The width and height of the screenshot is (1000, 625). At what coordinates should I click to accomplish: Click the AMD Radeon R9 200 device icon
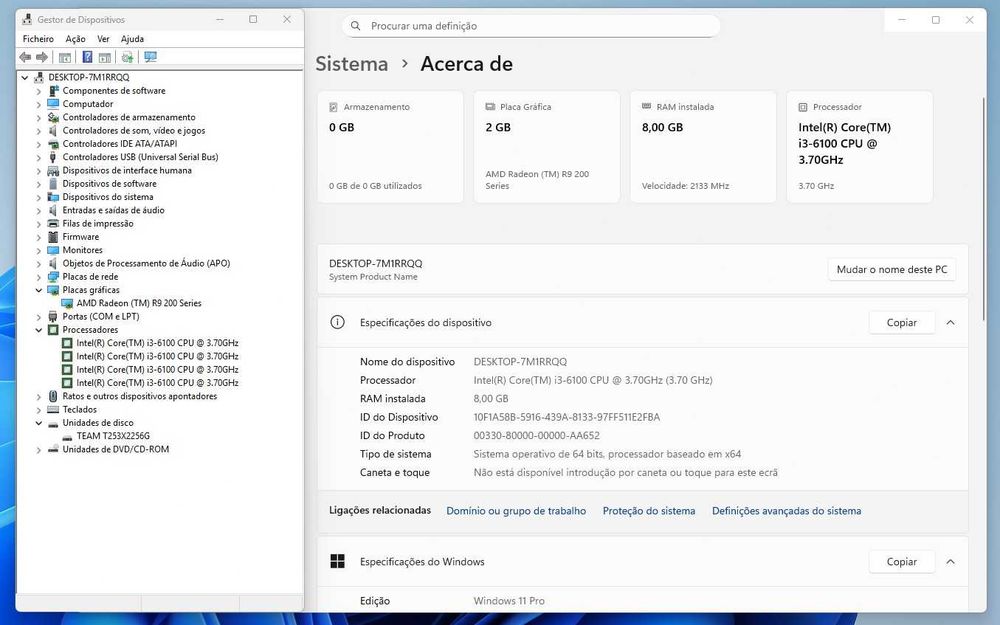tap(68, 304)
